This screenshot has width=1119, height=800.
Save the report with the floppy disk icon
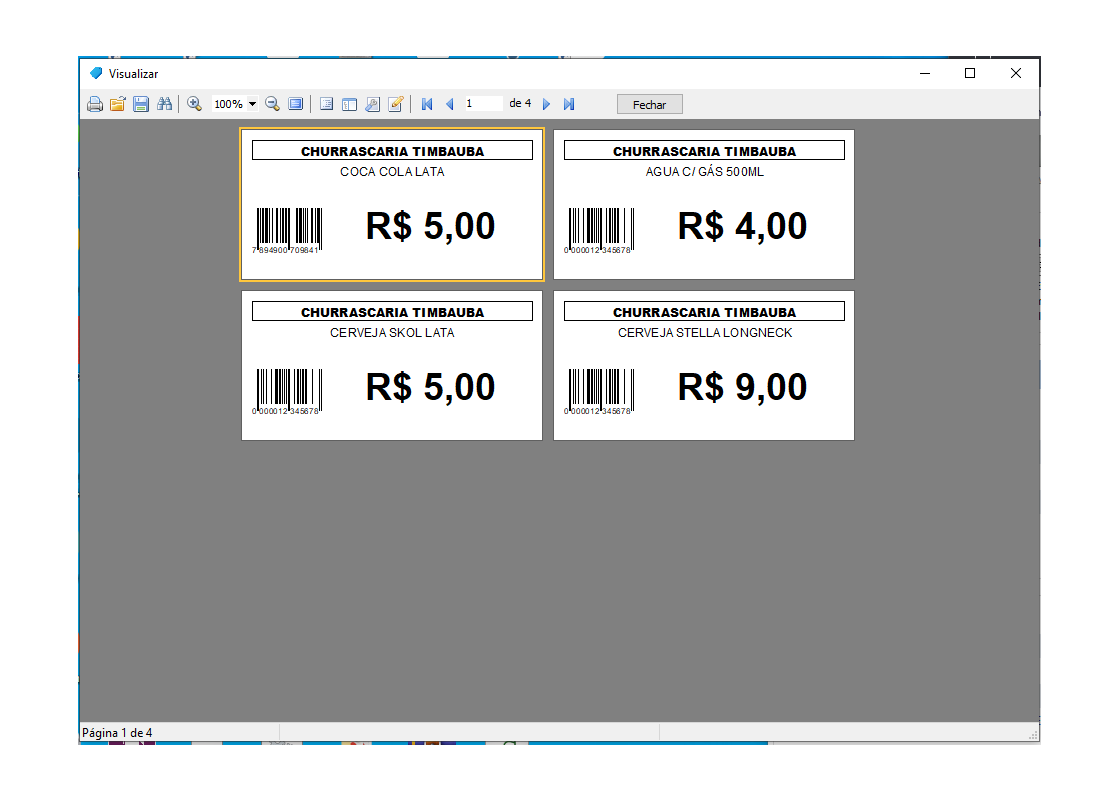click(x=141, y=104)
